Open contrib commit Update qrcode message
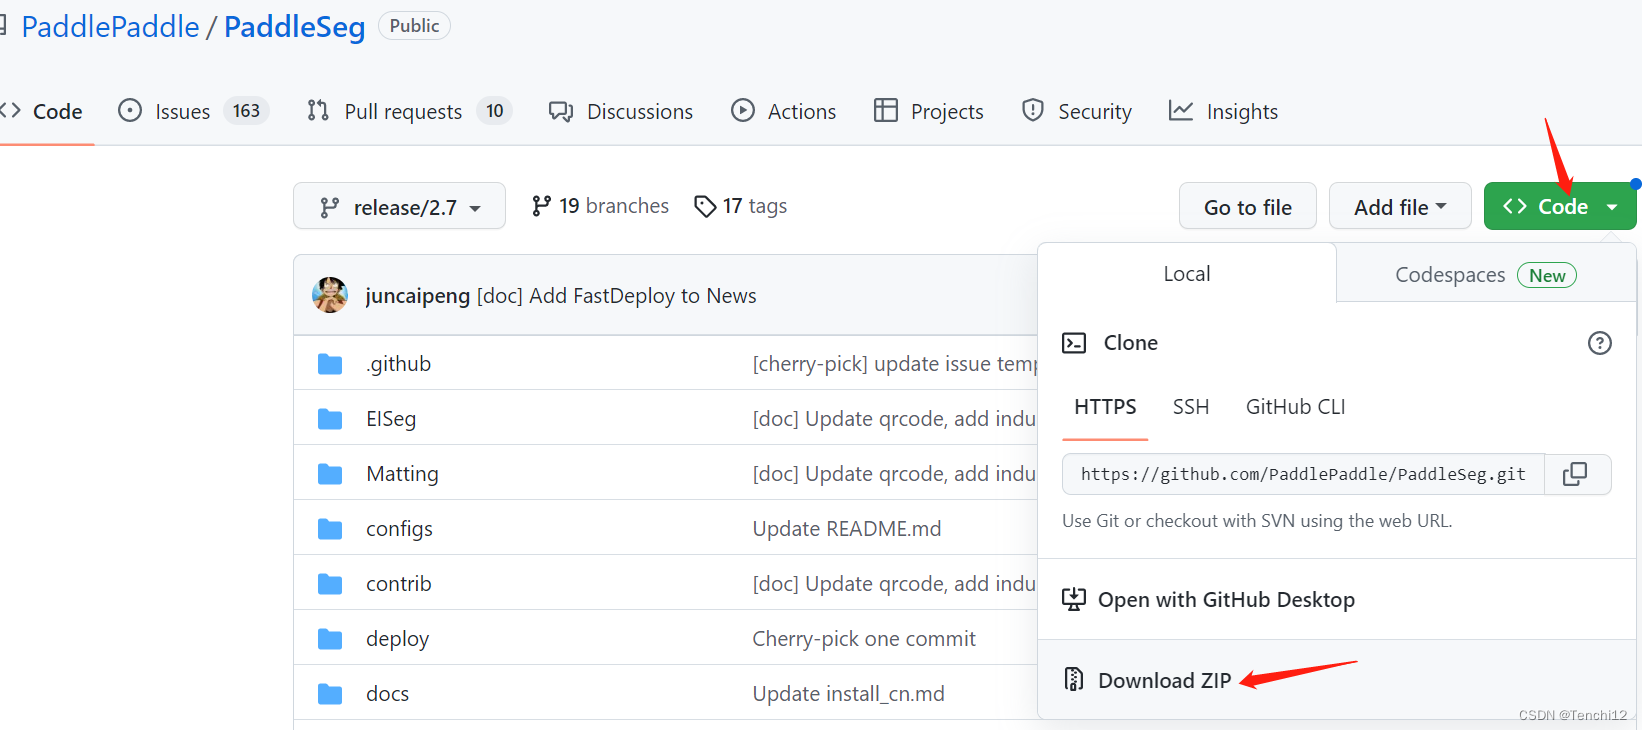The width and height of the screenshot is (1642, 730). tap(894, 584)
